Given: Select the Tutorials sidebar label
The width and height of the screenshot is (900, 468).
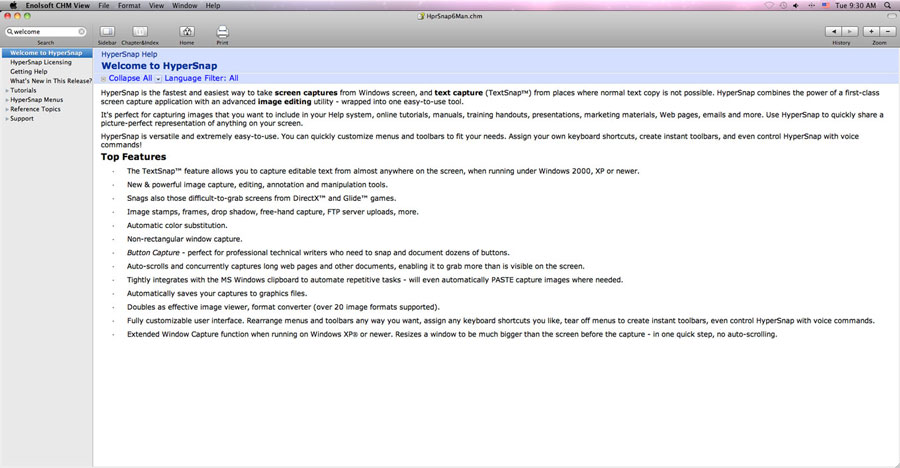Looking at the screenshot, I should pyautogui.click(x=23, y=90).
